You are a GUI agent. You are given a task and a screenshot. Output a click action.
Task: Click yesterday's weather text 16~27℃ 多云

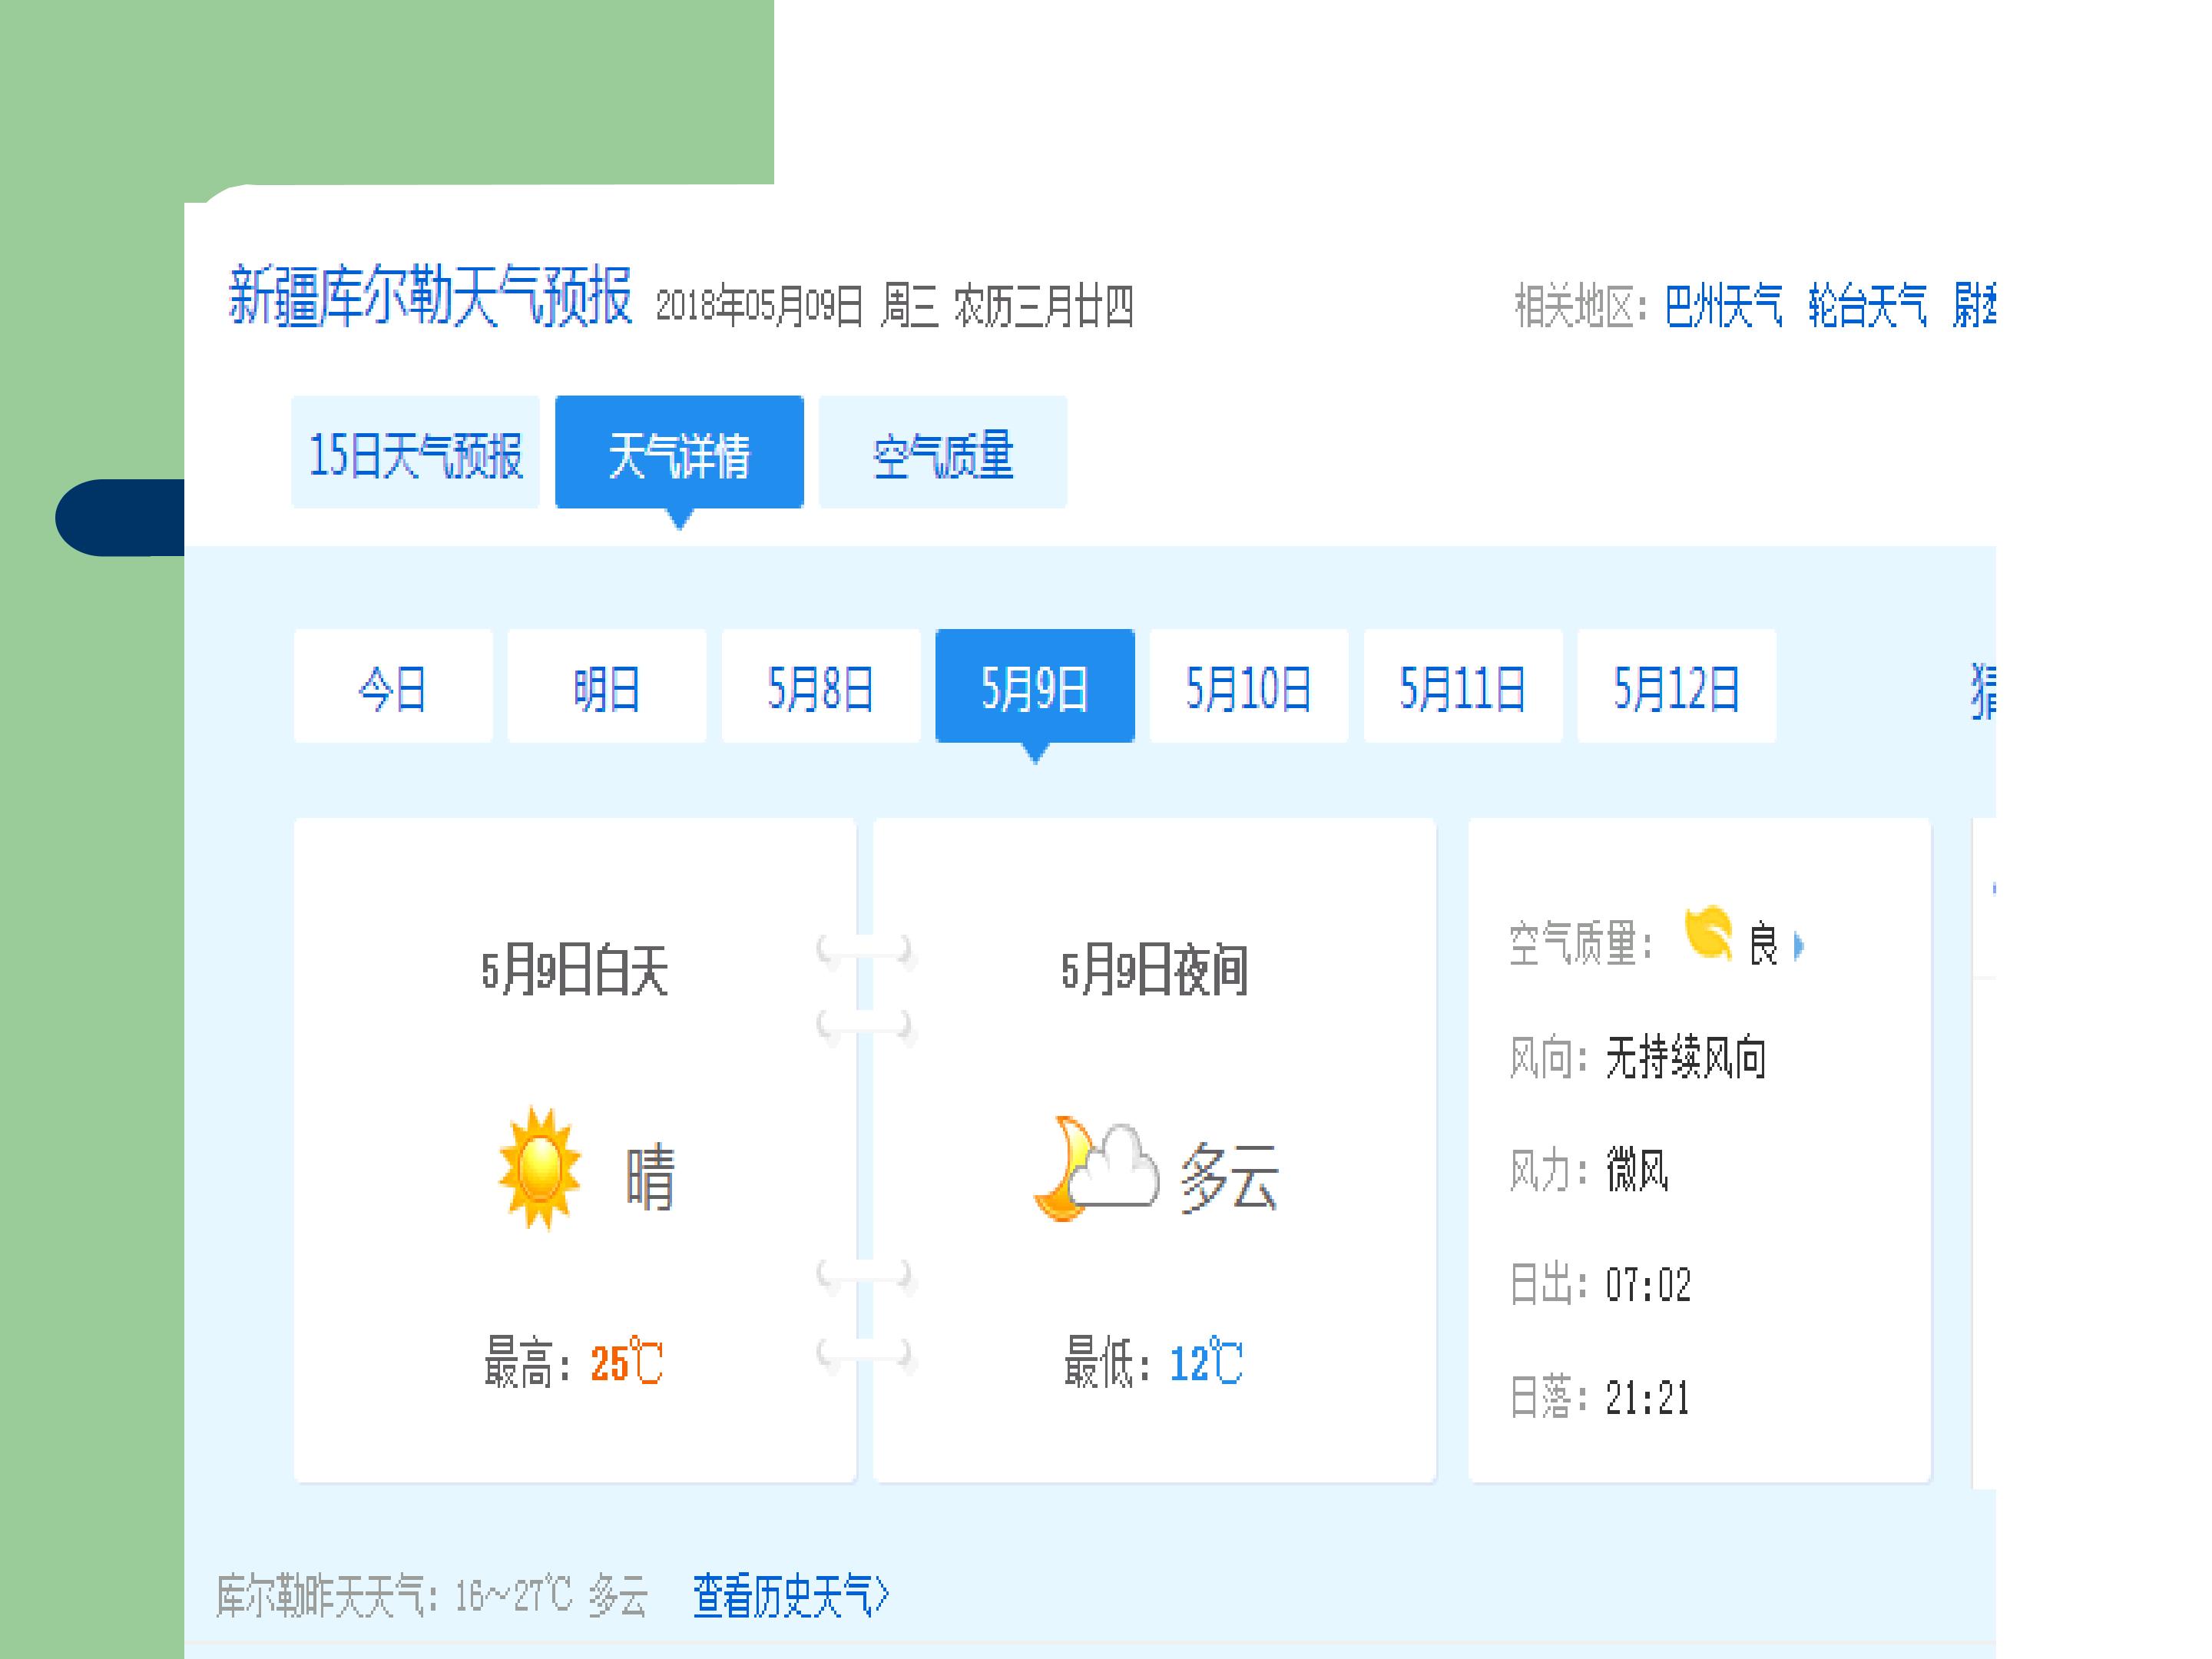coord(552,1595)
